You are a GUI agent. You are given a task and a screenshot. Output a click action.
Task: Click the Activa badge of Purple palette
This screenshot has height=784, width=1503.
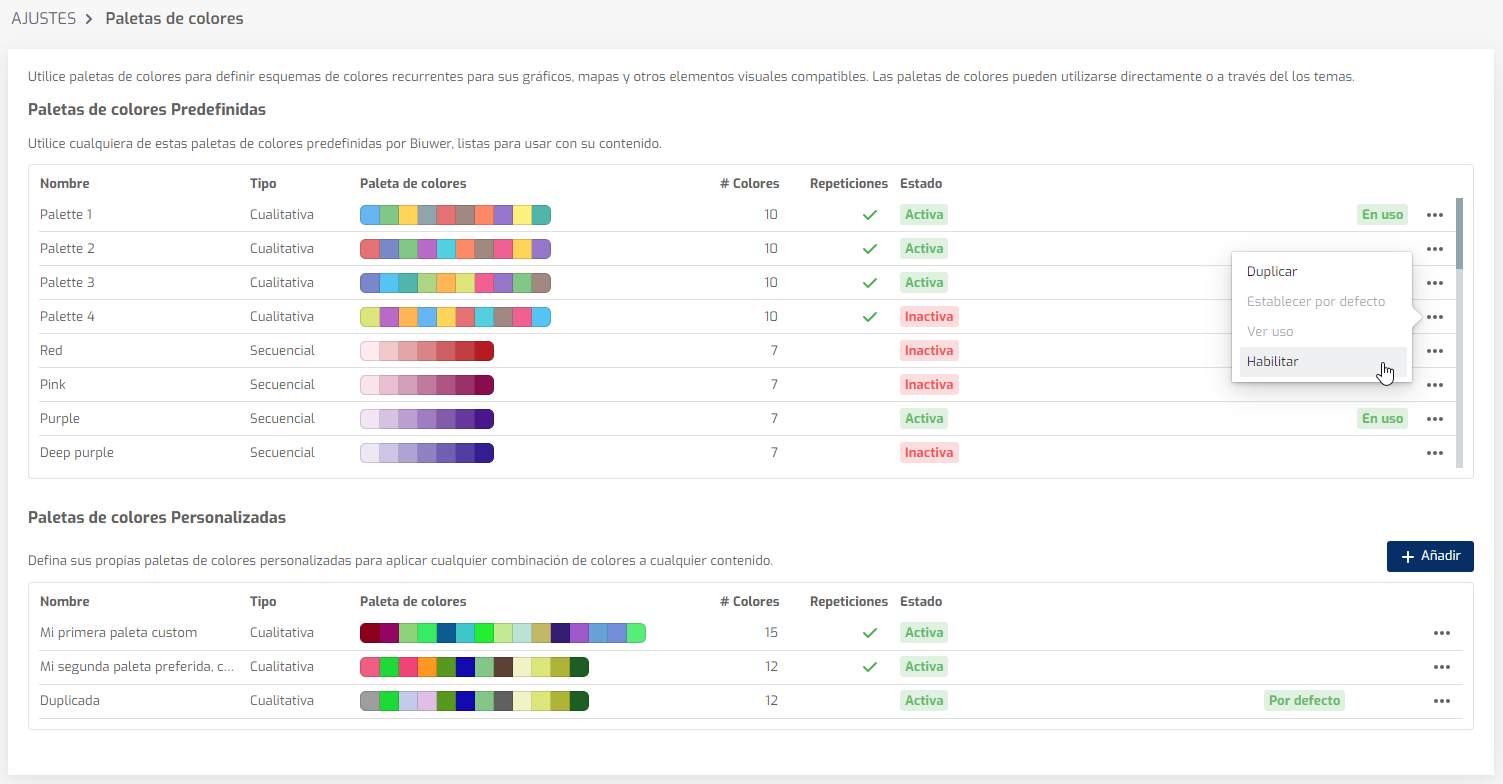coord(924,419)
